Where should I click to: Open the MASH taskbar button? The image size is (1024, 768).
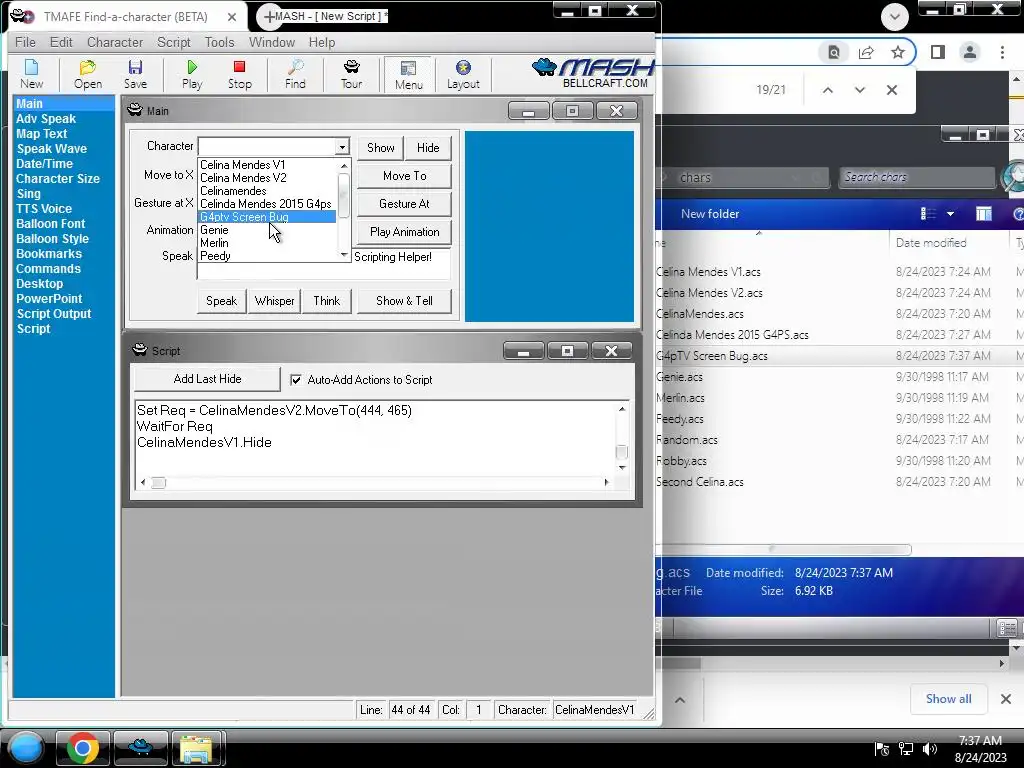pyautogui.click(x=140, y=748)
